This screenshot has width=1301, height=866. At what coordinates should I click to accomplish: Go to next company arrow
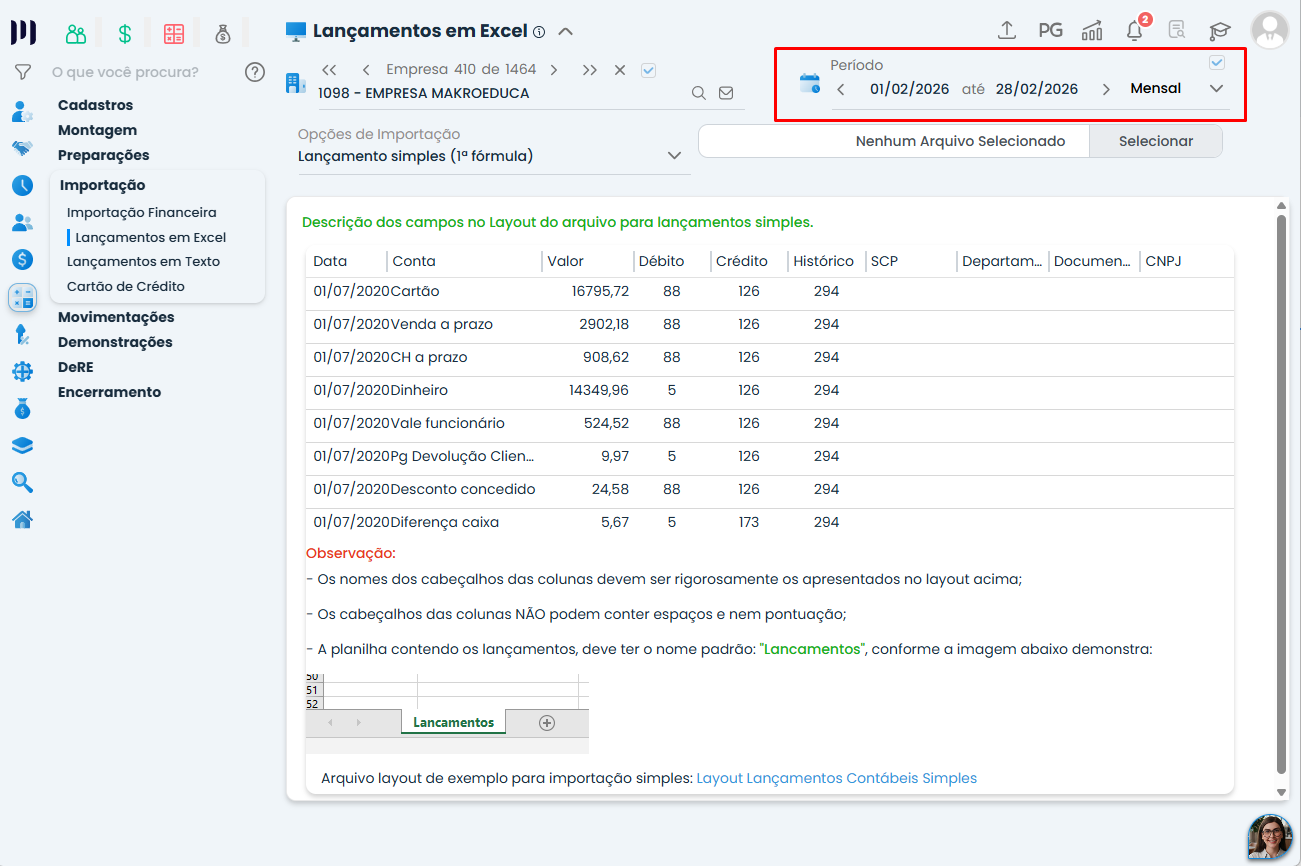(x=554, y=70)
